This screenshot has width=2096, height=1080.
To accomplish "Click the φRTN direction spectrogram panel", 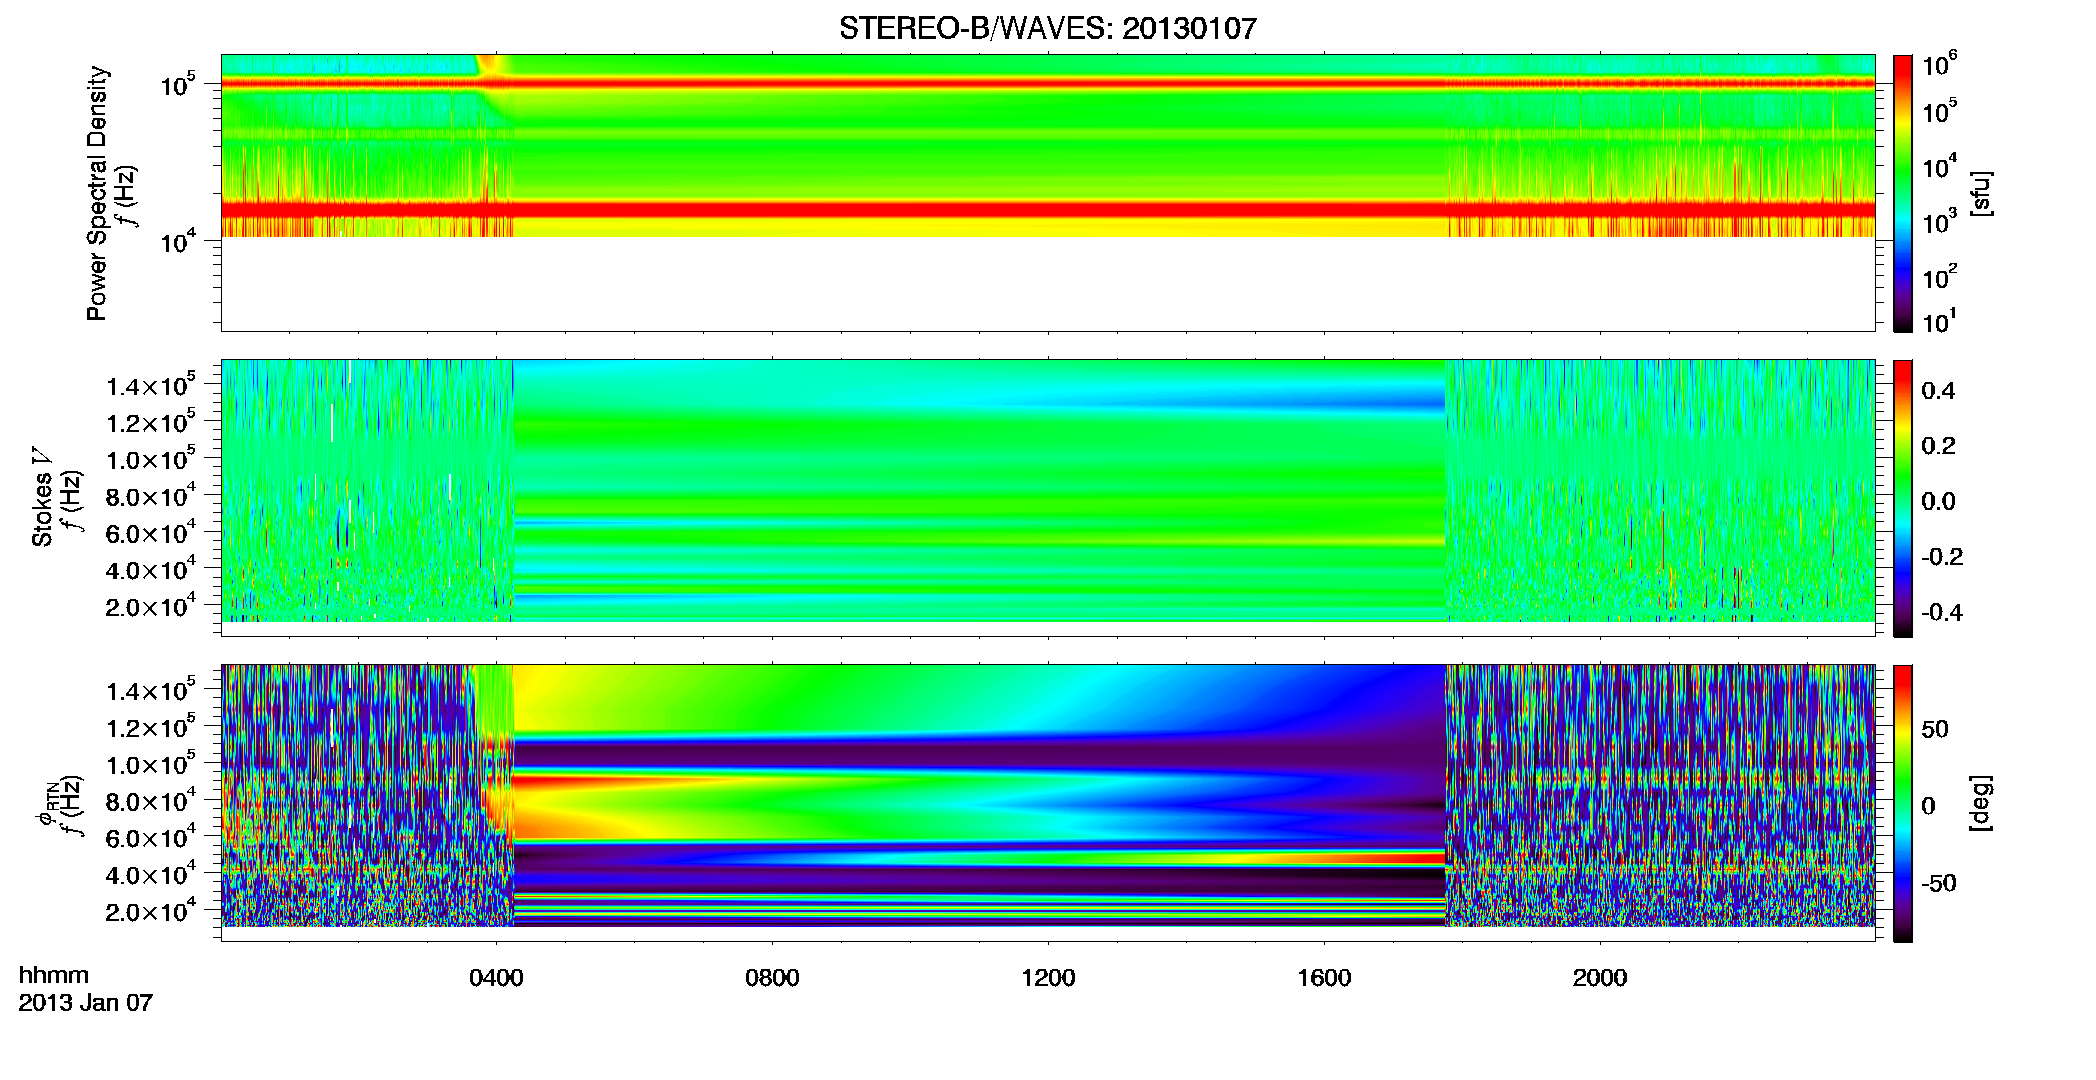I will coord(1048,802).
